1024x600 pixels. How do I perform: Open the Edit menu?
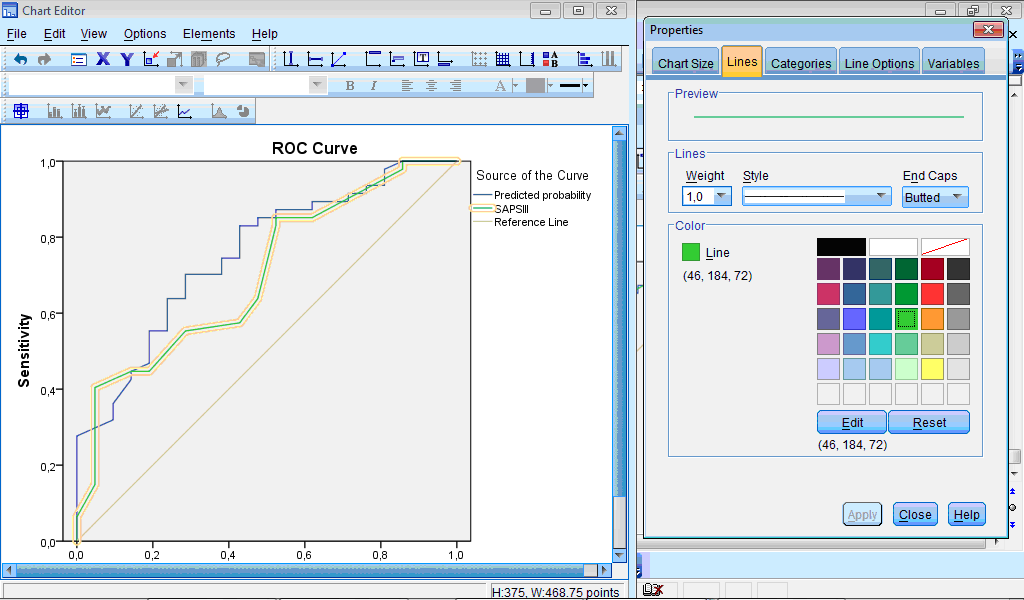point(54,34)
